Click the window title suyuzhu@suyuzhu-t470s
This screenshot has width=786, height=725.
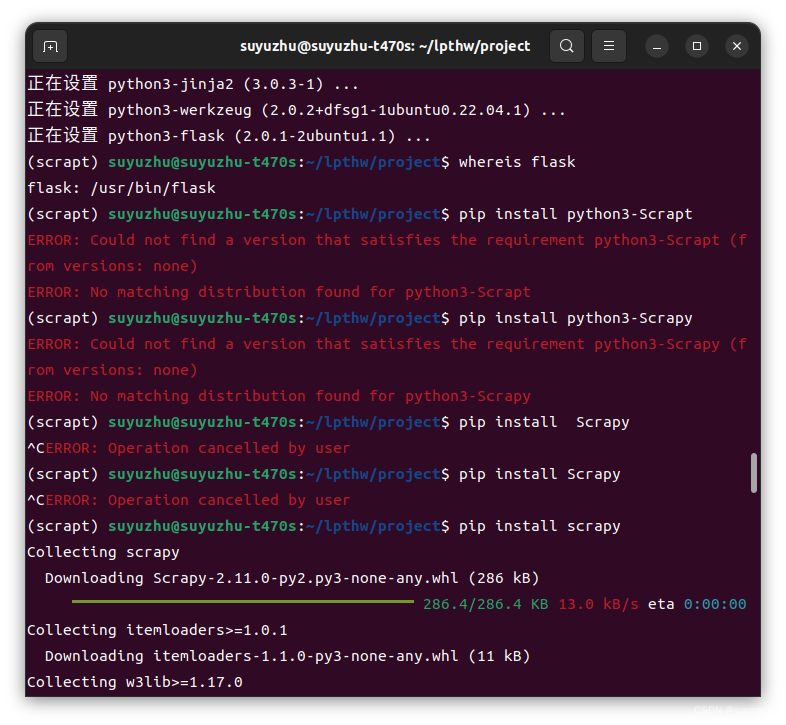(384, 46)
